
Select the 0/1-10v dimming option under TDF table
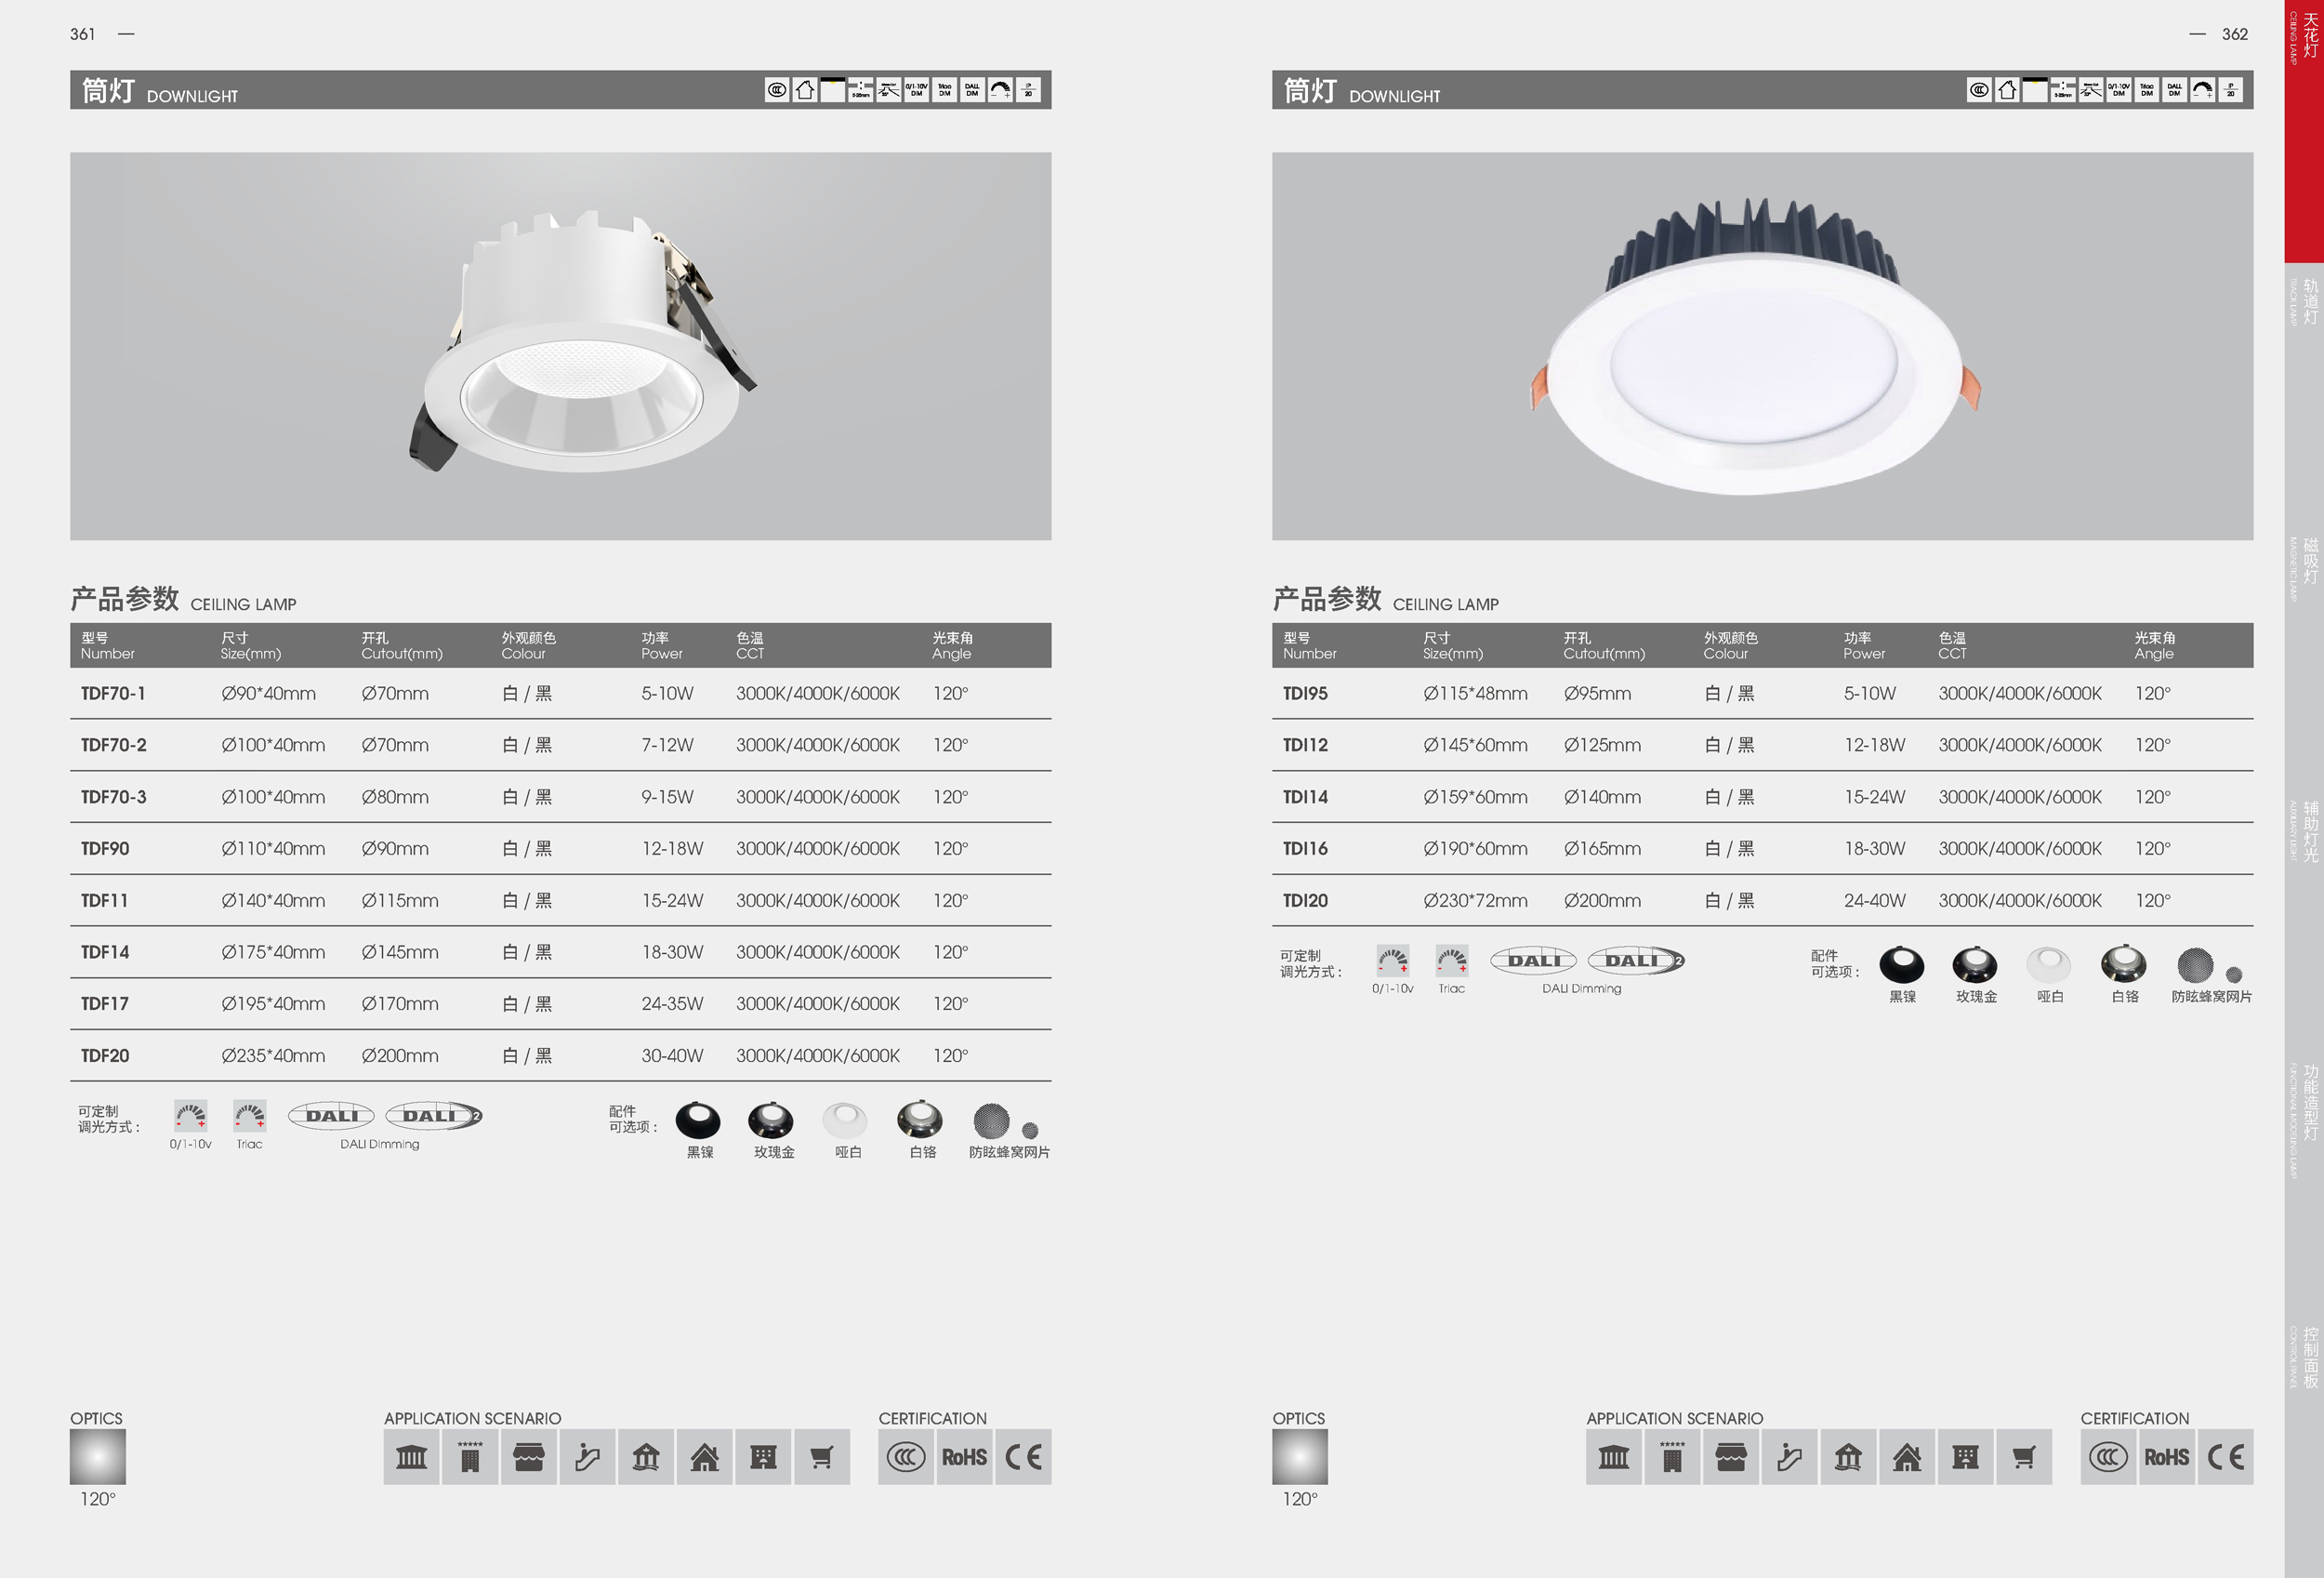190,1116
